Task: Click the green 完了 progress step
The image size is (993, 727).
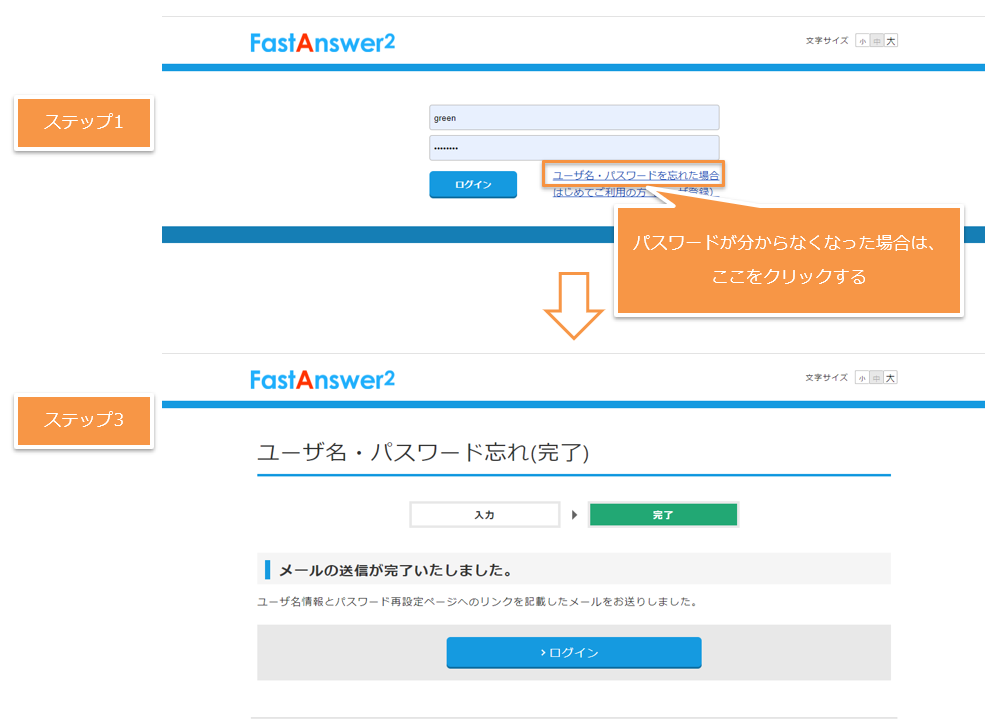Action: 663,515
